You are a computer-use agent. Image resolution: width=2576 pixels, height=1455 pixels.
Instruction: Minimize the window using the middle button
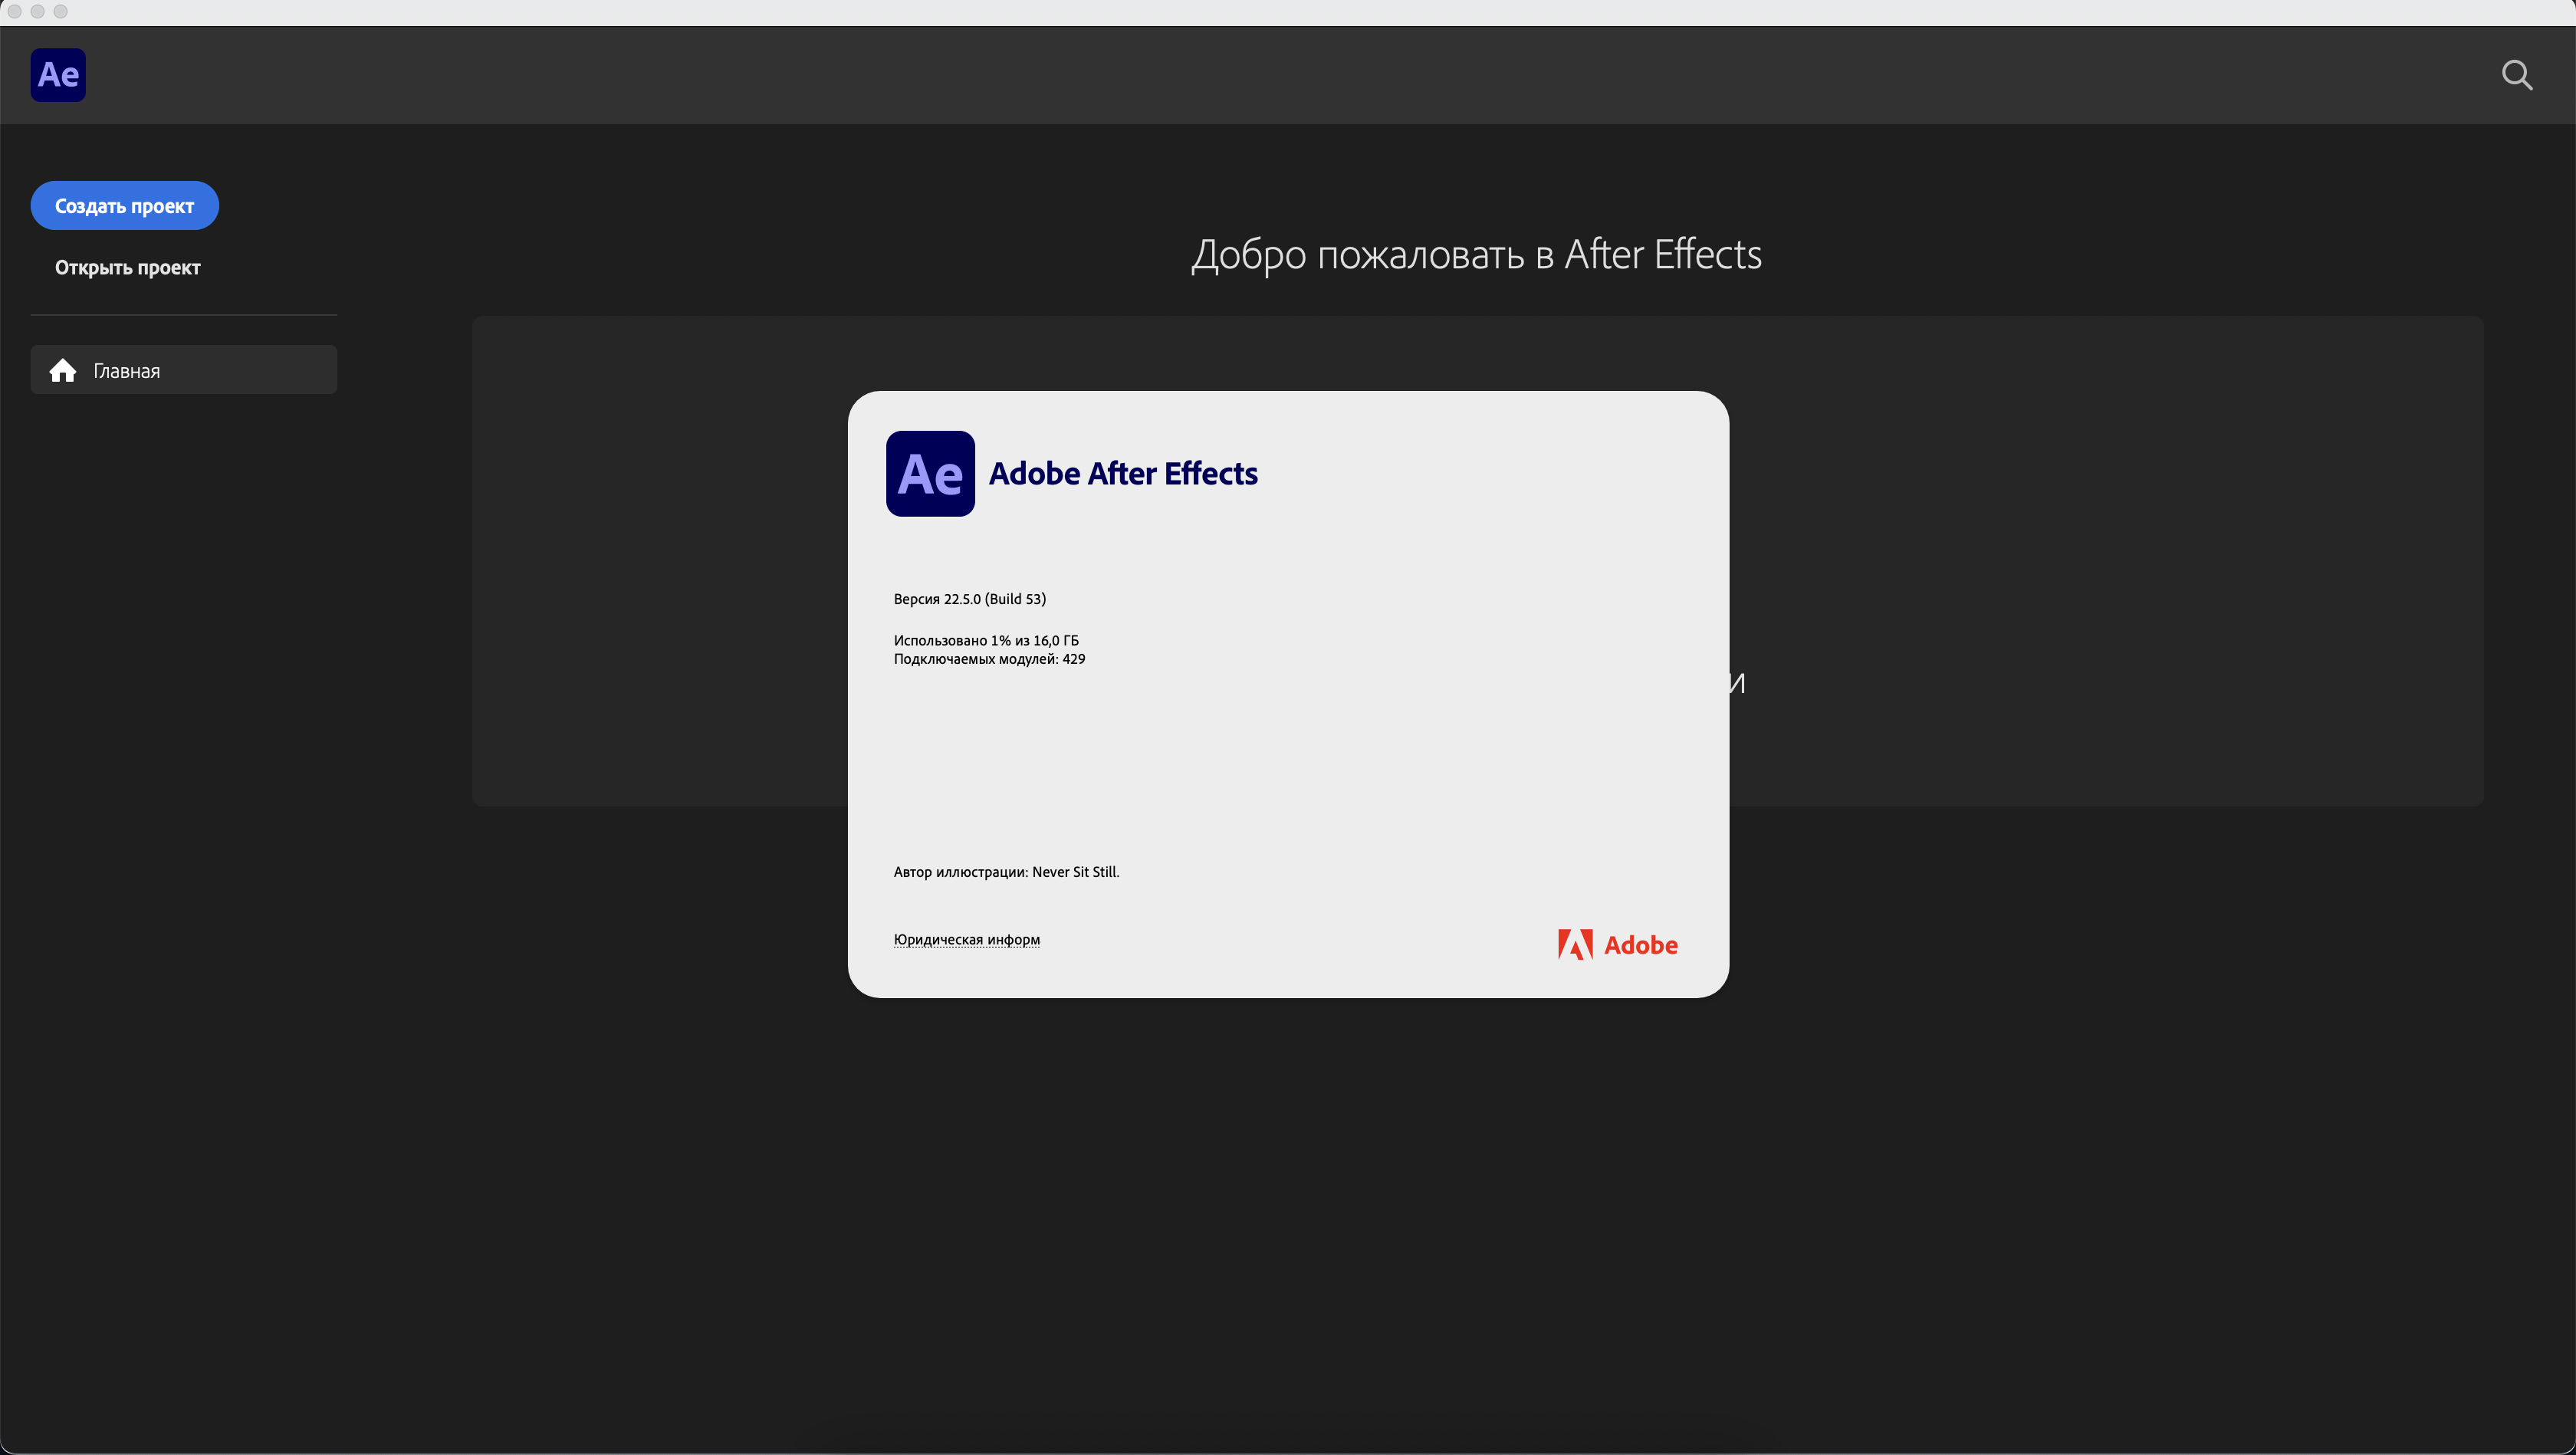tap(37, 12)
